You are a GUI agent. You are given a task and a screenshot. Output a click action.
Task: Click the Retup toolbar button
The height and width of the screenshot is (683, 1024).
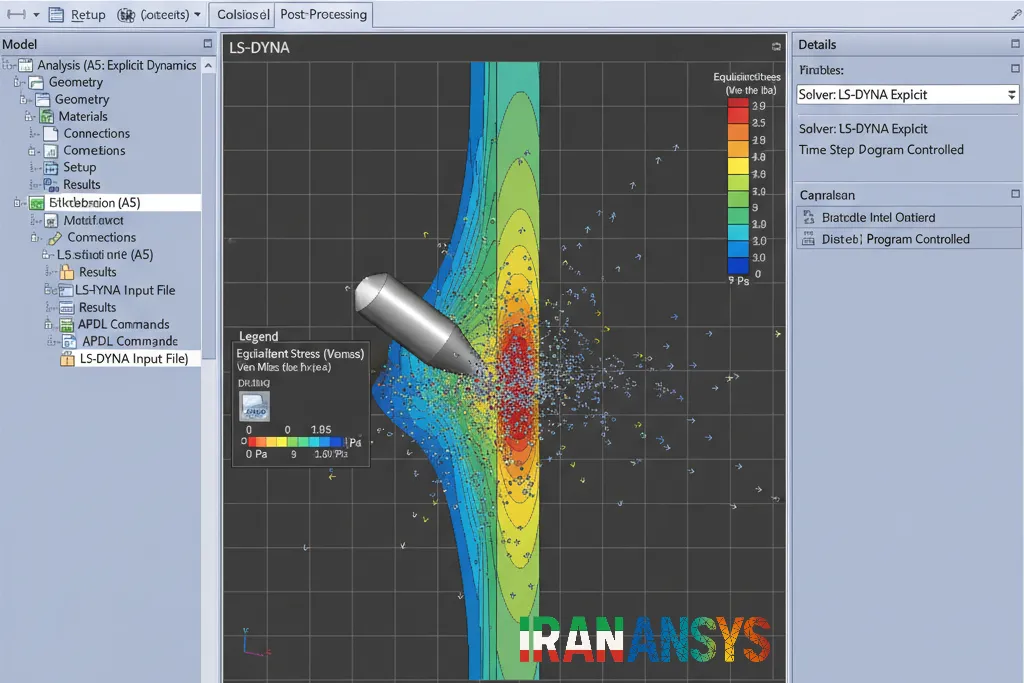78,14
